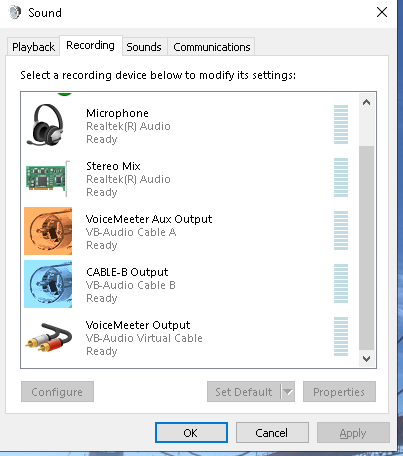Click 'VB-Audio Cable B' description text
403x456 pixels.
pyautogui.click(x=131, y=285)
